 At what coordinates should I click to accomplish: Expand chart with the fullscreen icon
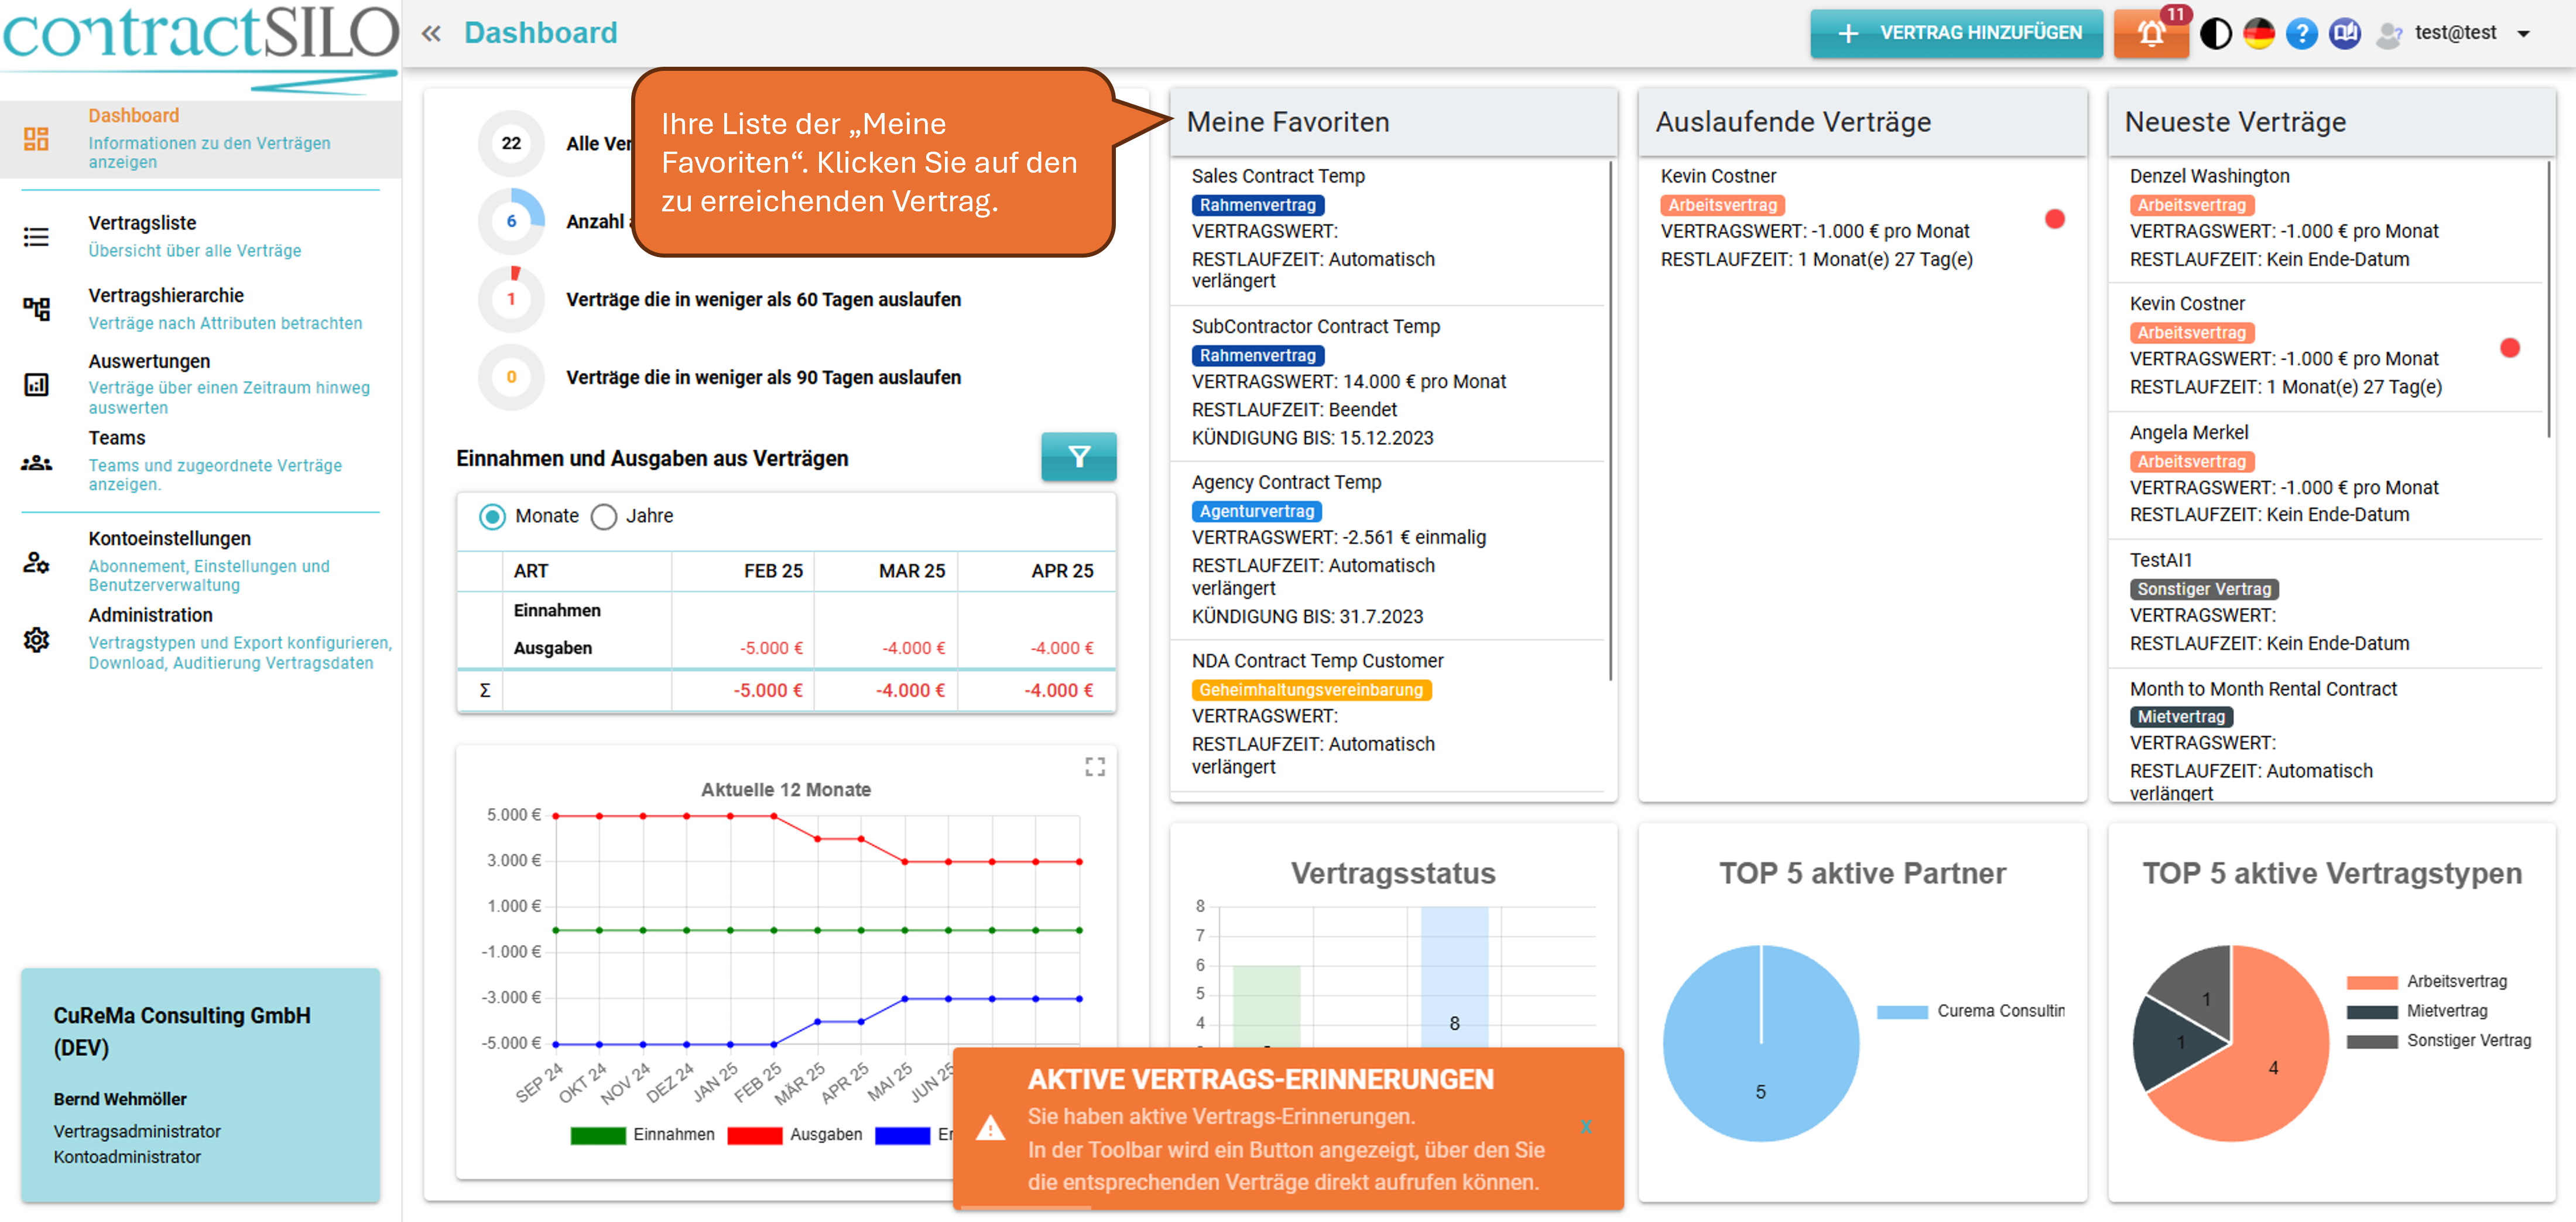click(1095, 767)
